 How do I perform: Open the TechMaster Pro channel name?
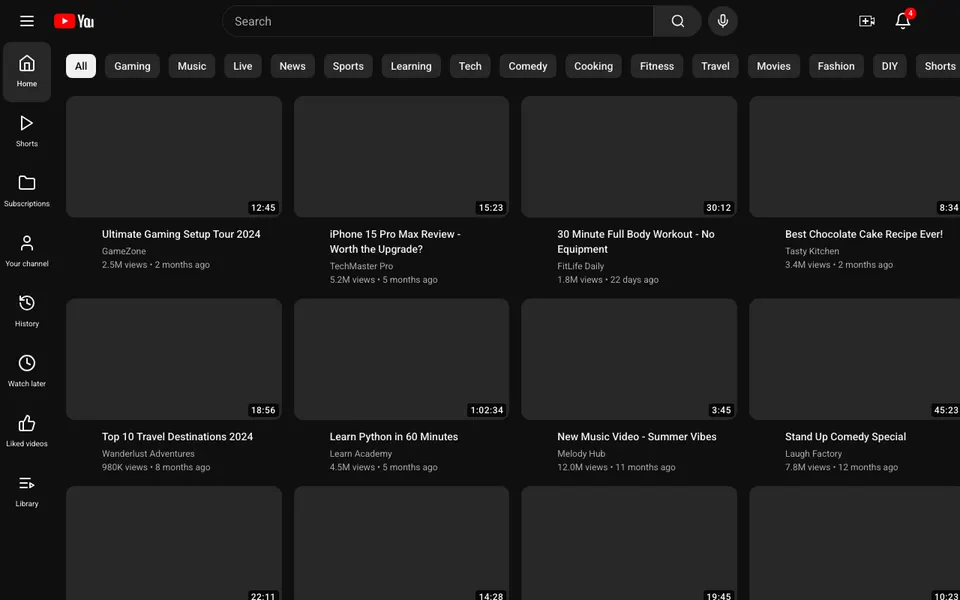tap(361, 266)
